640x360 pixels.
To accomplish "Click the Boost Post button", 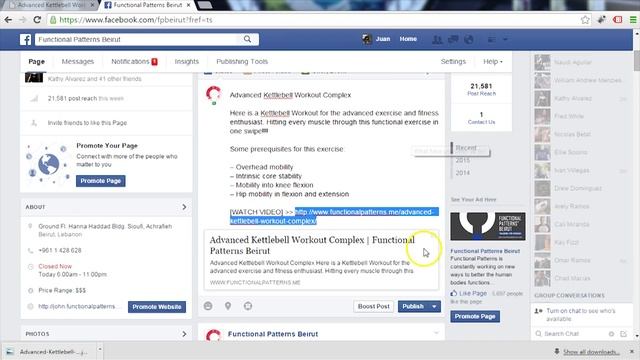I will 373,306.
